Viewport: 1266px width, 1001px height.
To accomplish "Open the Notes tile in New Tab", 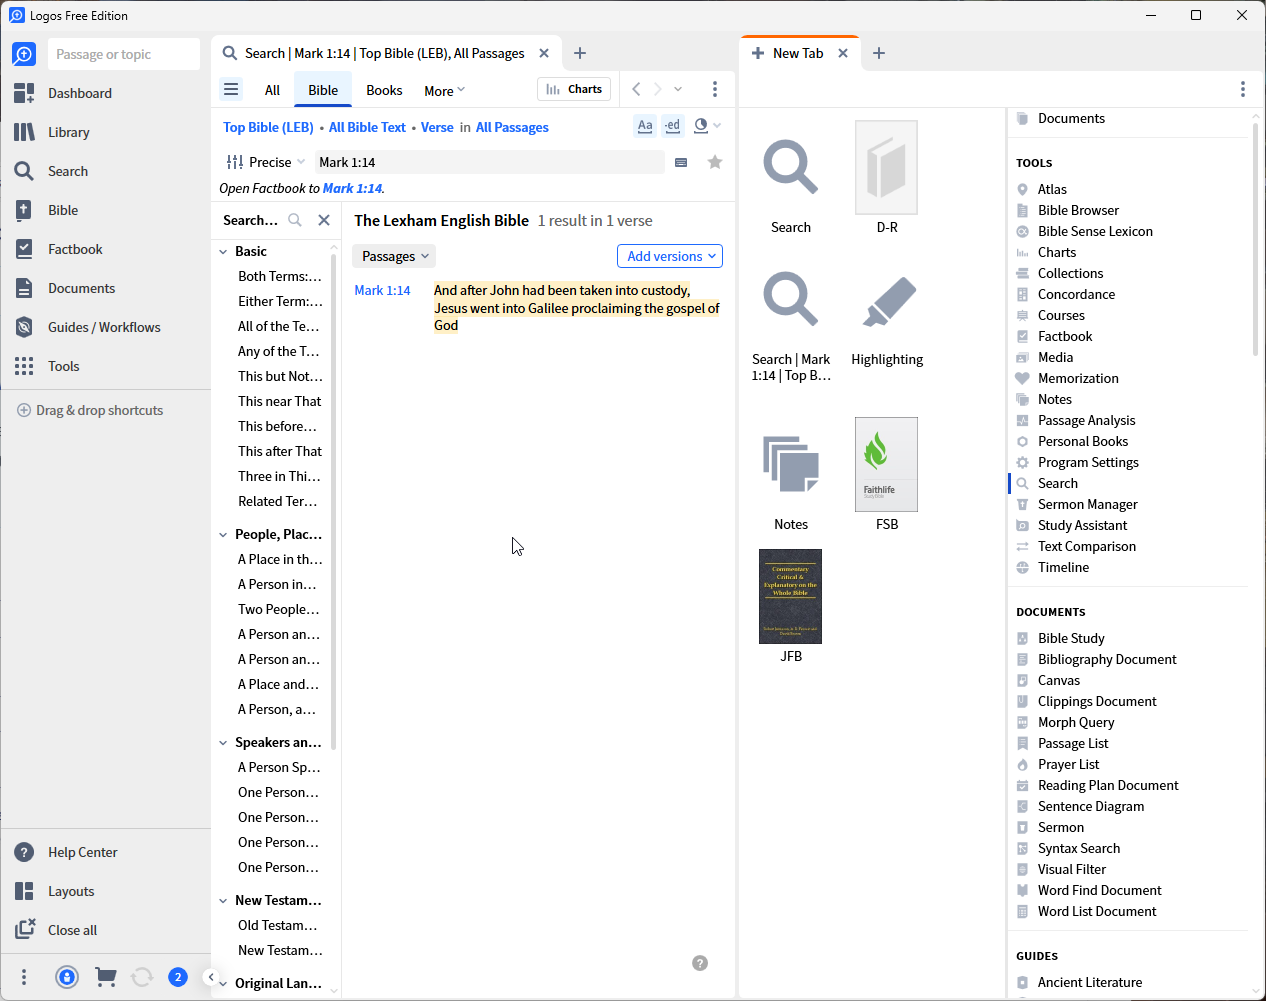I will [791, 482].
